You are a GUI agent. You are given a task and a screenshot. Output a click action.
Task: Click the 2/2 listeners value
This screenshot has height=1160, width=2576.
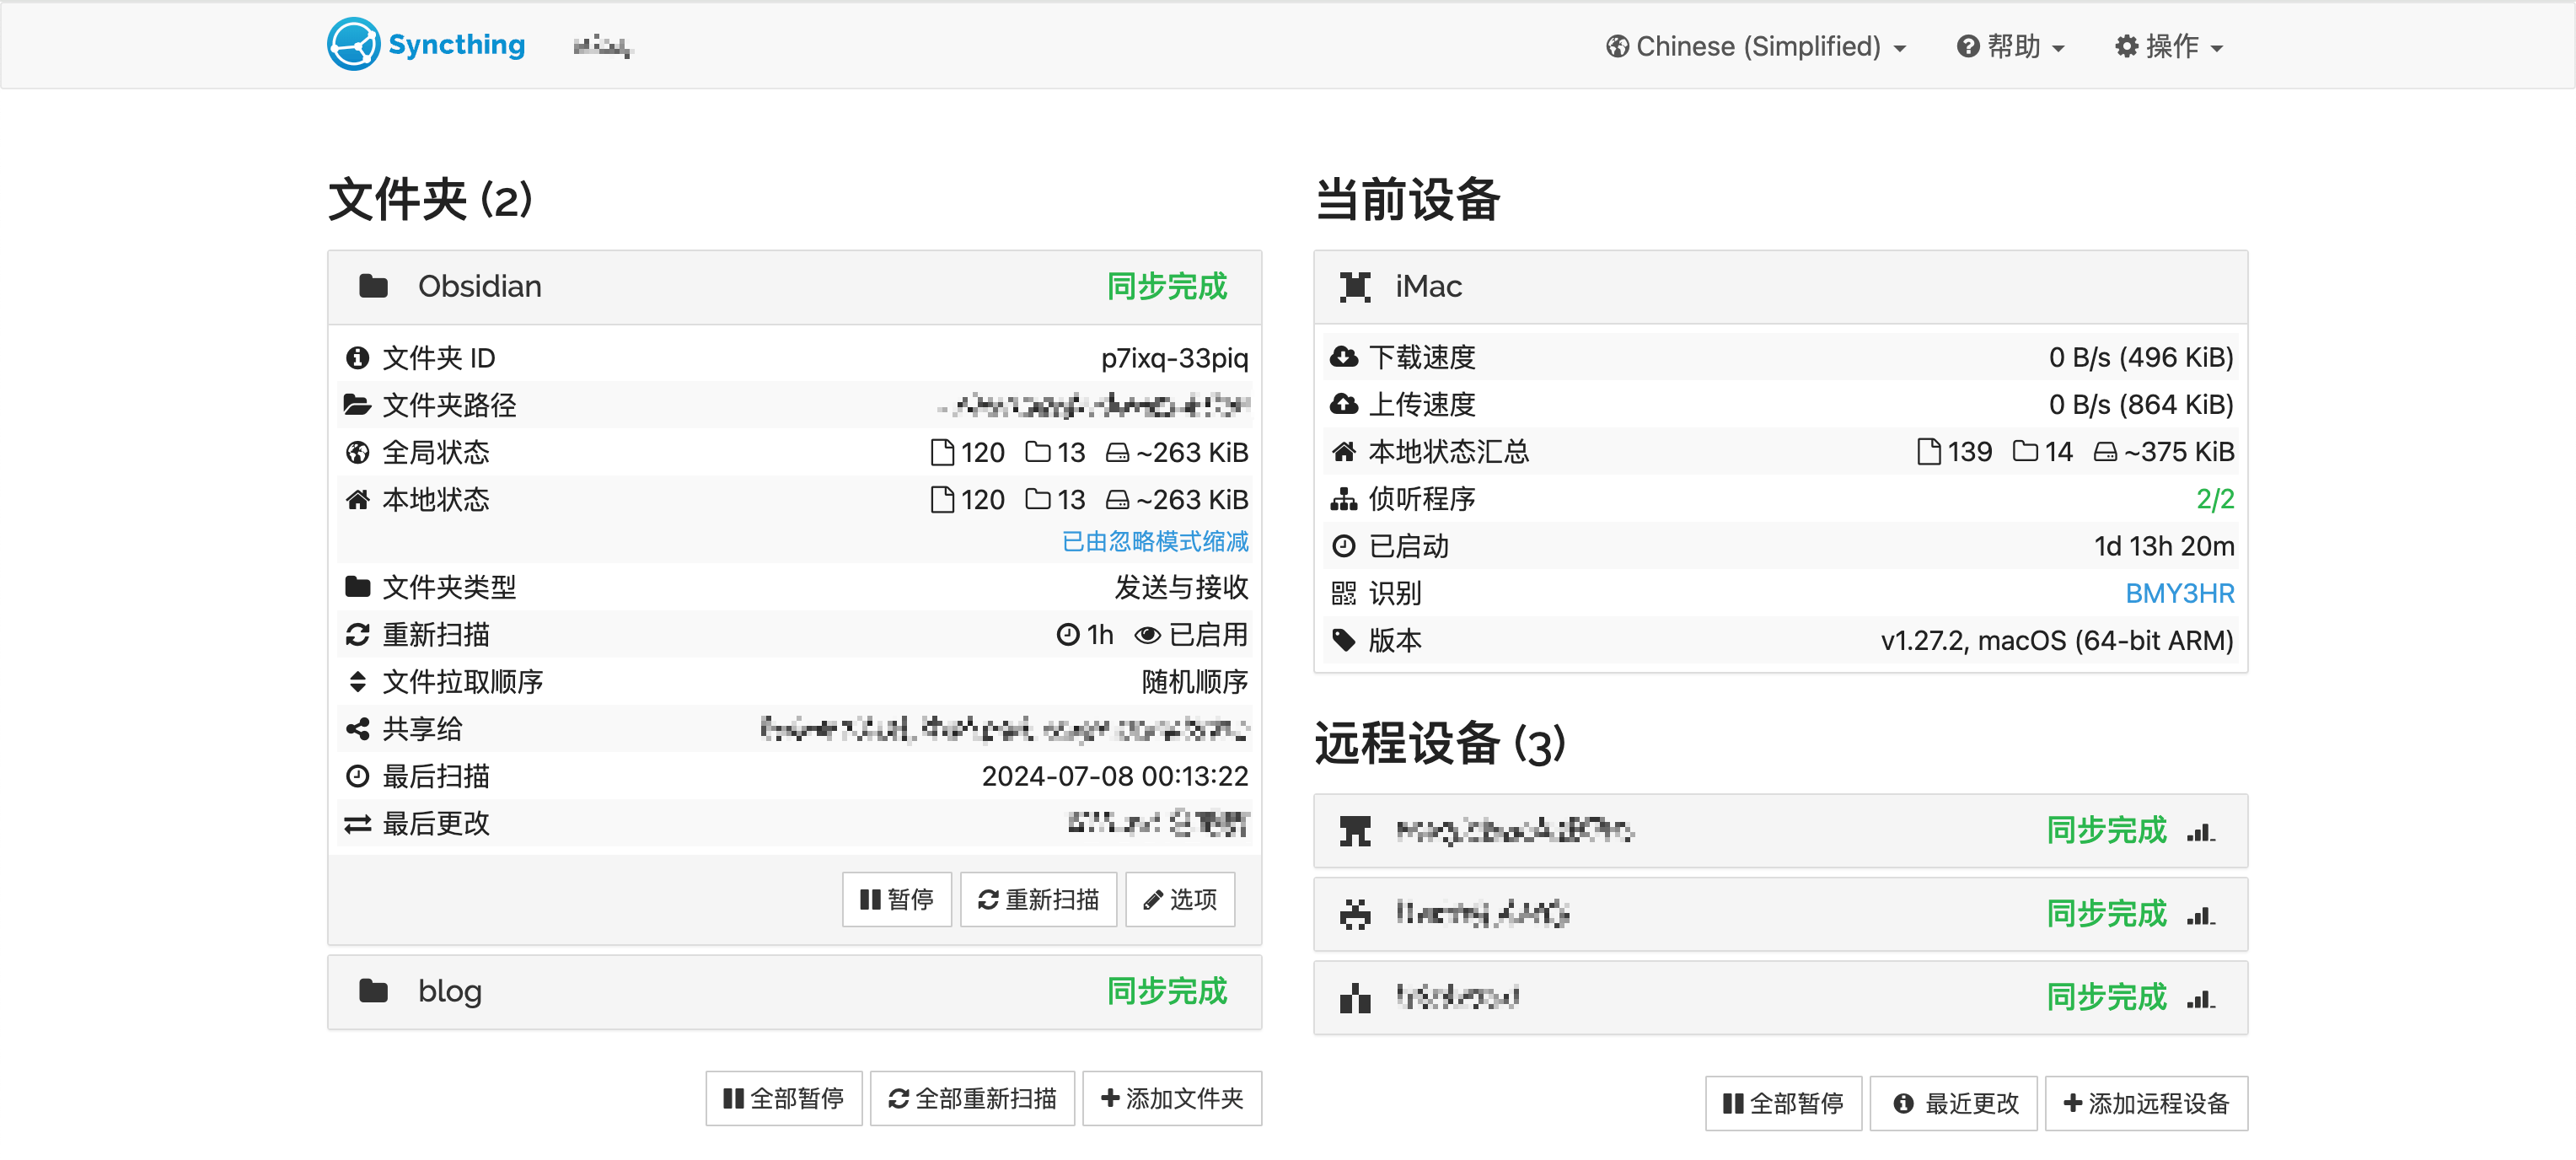(x=2214, y=499)
